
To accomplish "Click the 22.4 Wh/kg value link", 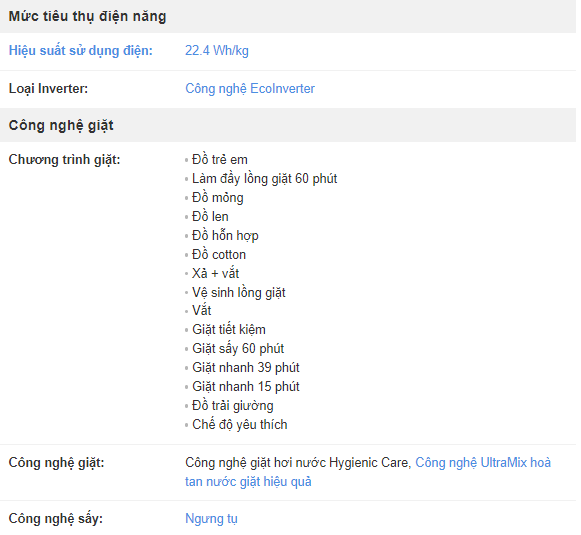I will (x=217, y=50).
